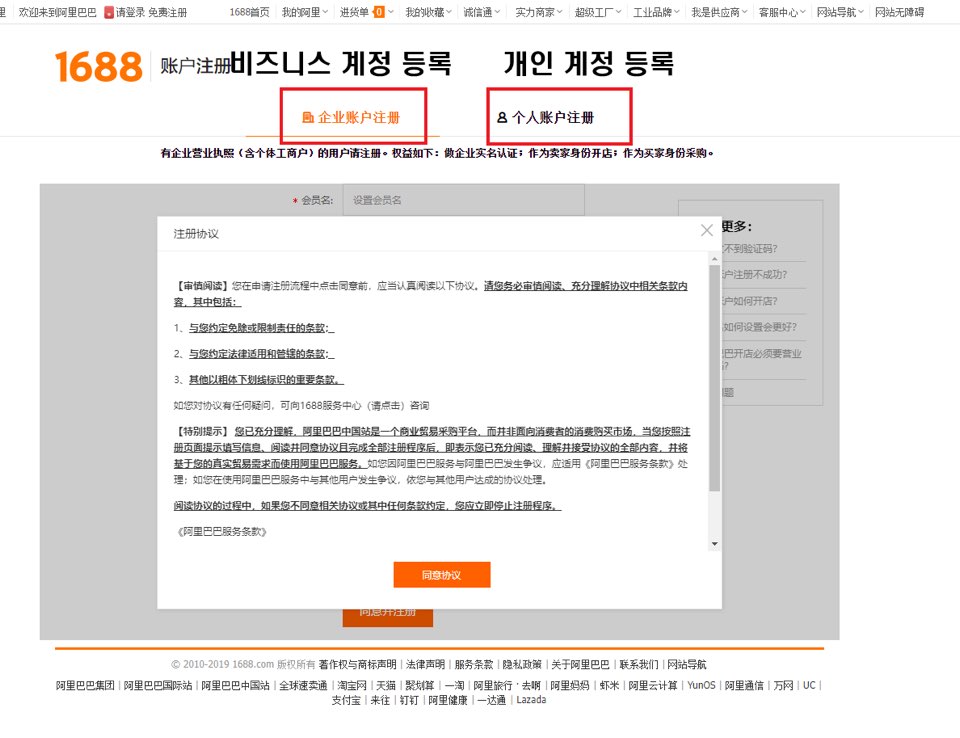Open 钉钉 footer link

[410, 700]
